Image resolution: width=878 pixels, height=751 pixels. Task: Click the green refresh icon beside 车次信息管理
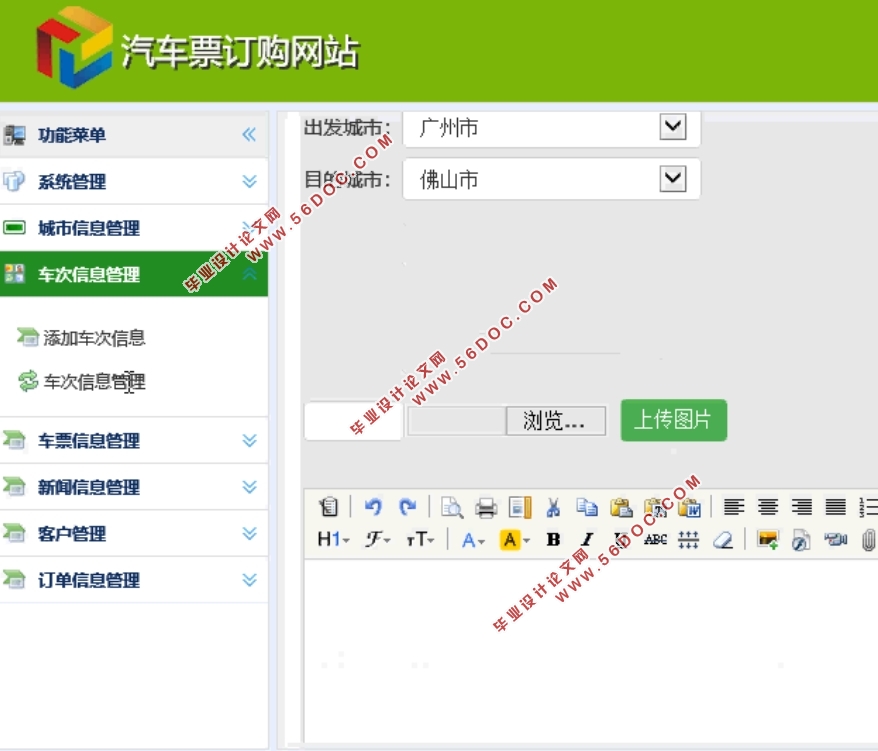28,381
